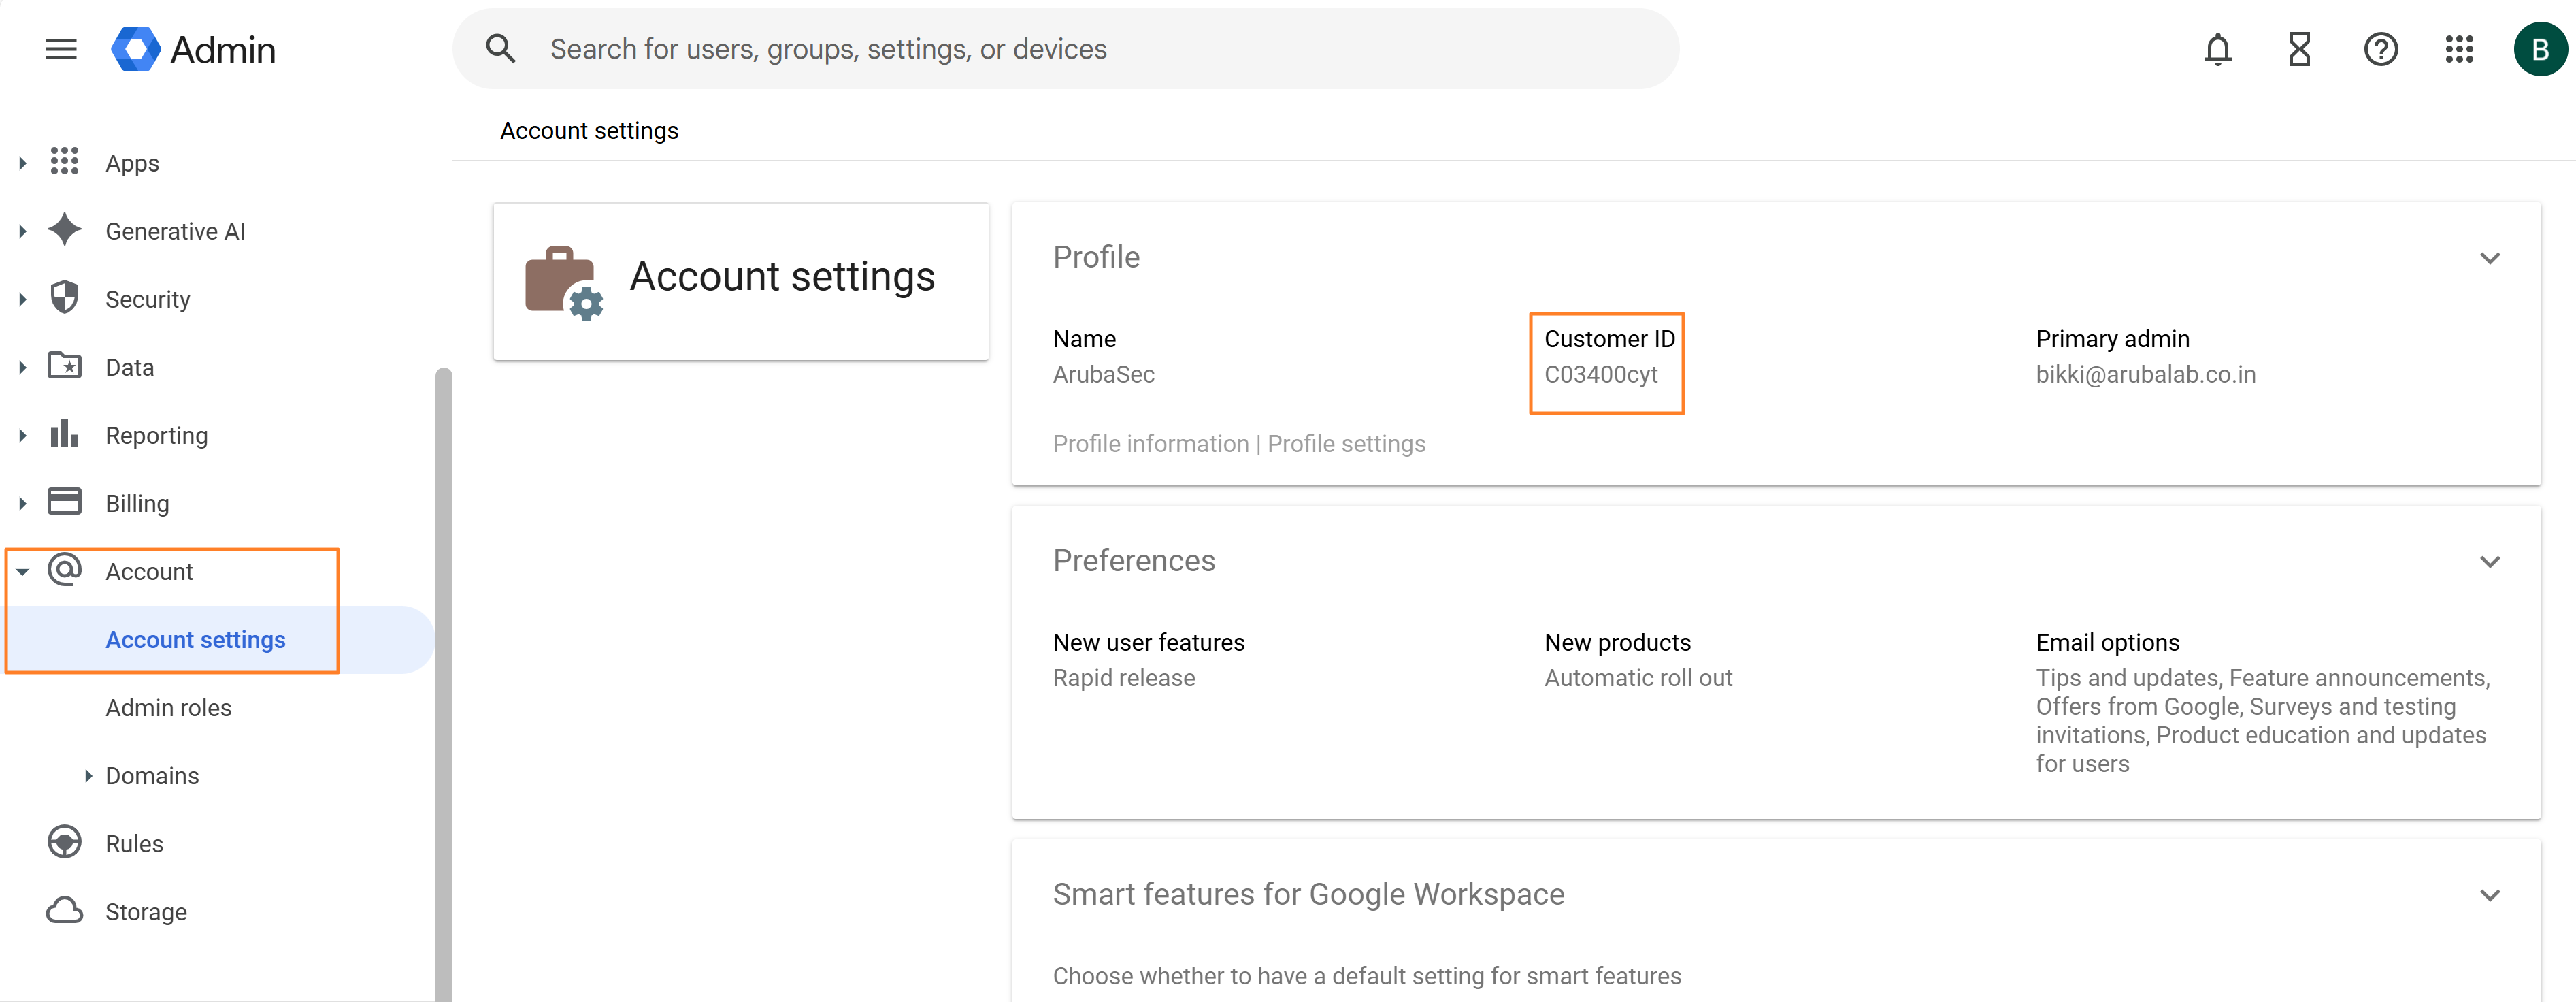Image resolution: width=2576 pixels, height=1002 pixels.
Task: Open the hamburger main menu
Action: click(61, 49)
